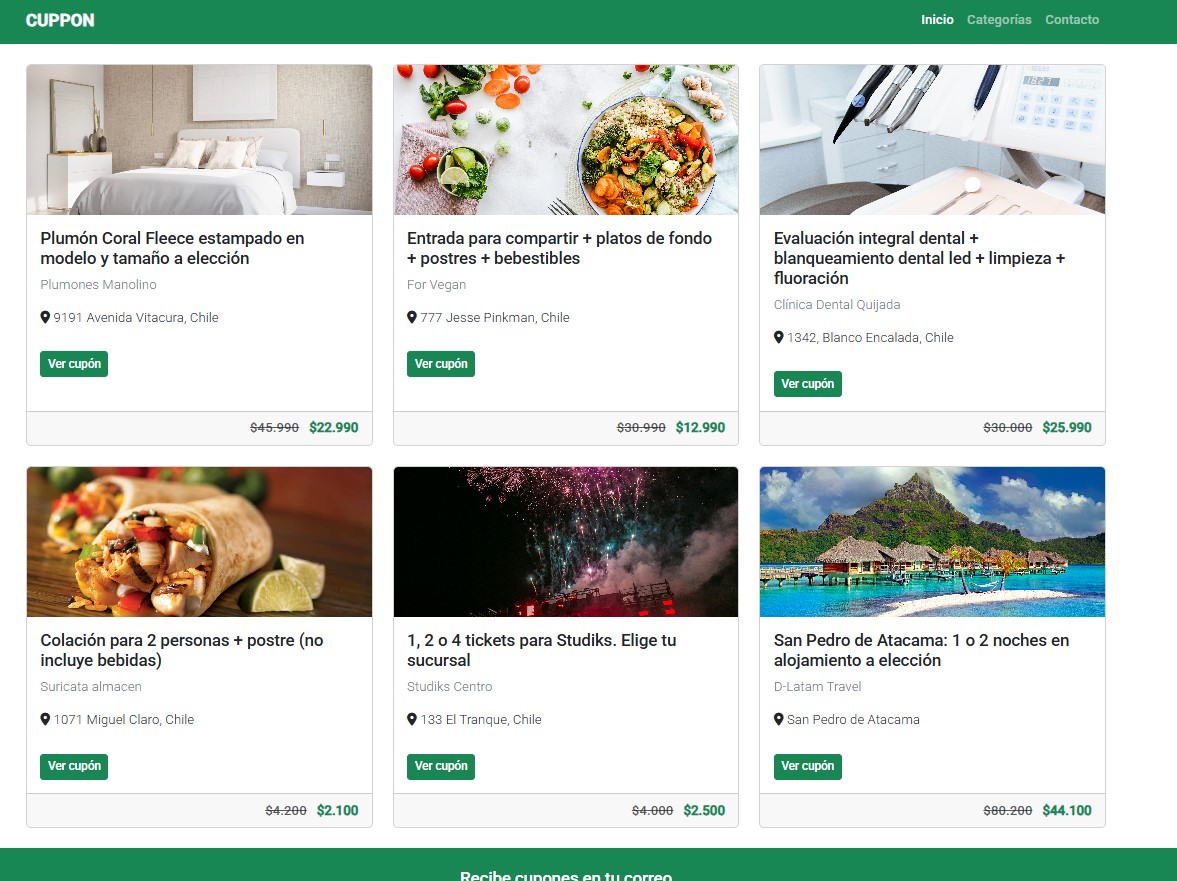Image resolution: width=1177 pixels, height=881 pixels.
Task: Click the location pin beside 1342, Blanco Encalada
Action: click(x=778, y=338)
